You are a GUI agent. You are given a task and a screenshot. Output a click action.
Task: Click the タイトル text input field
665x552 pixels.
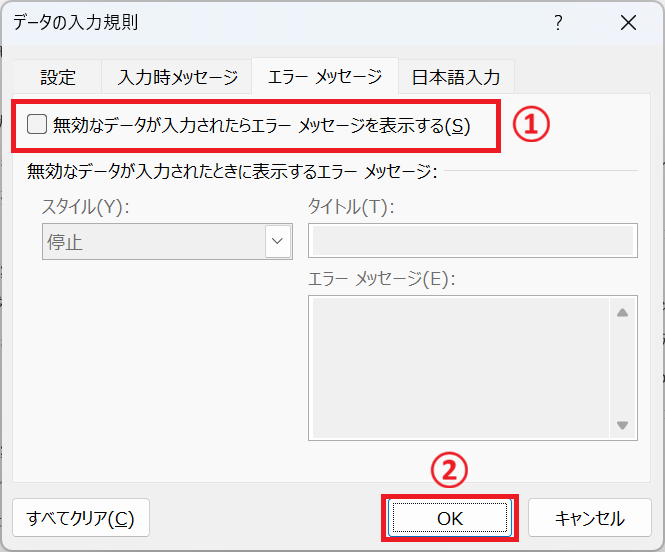[x=472, y=241]
